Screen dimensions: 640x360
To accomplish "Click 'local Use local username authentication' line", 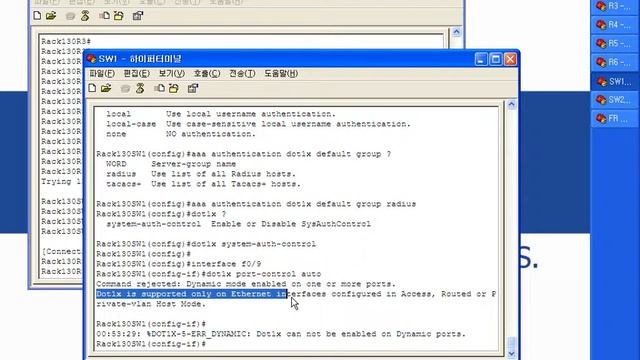I will 221,114.
